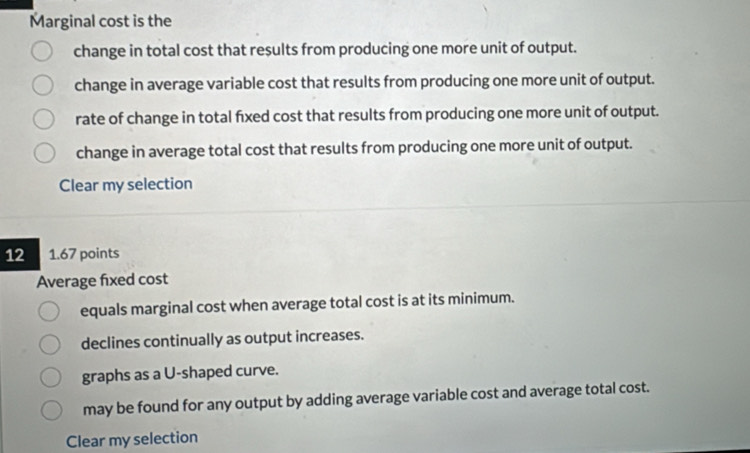Click answer text 'change in total cost that results'
The image size is (750, 453).
(325, 48)
